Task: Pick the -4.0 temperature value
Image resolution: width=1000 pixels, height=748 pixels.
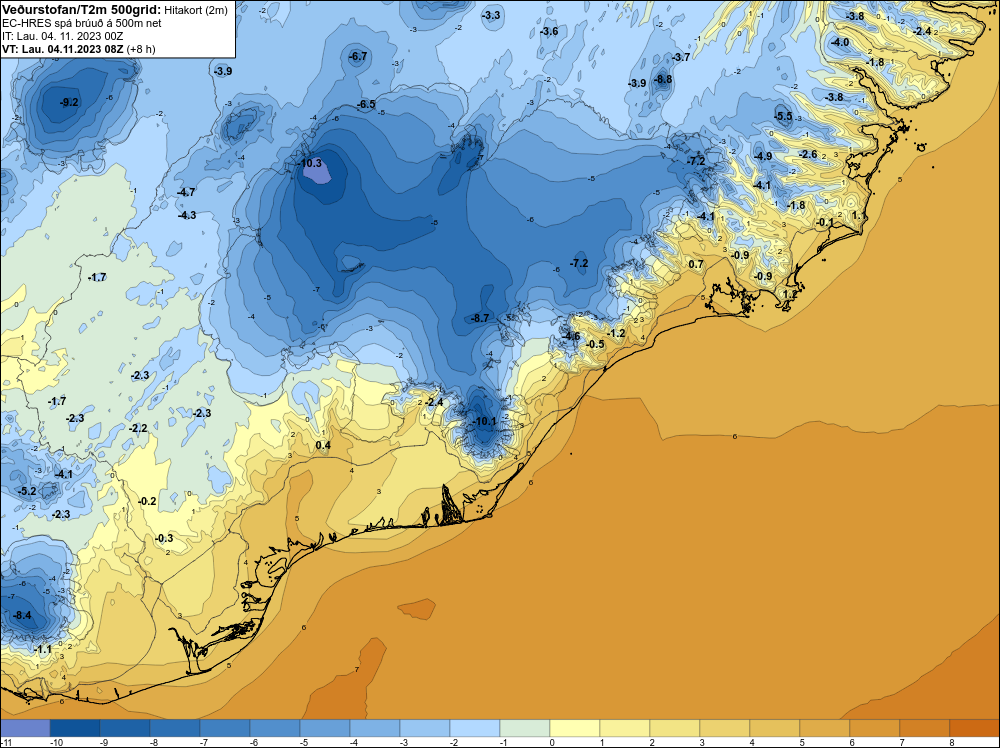Action: tap(840, 42)
